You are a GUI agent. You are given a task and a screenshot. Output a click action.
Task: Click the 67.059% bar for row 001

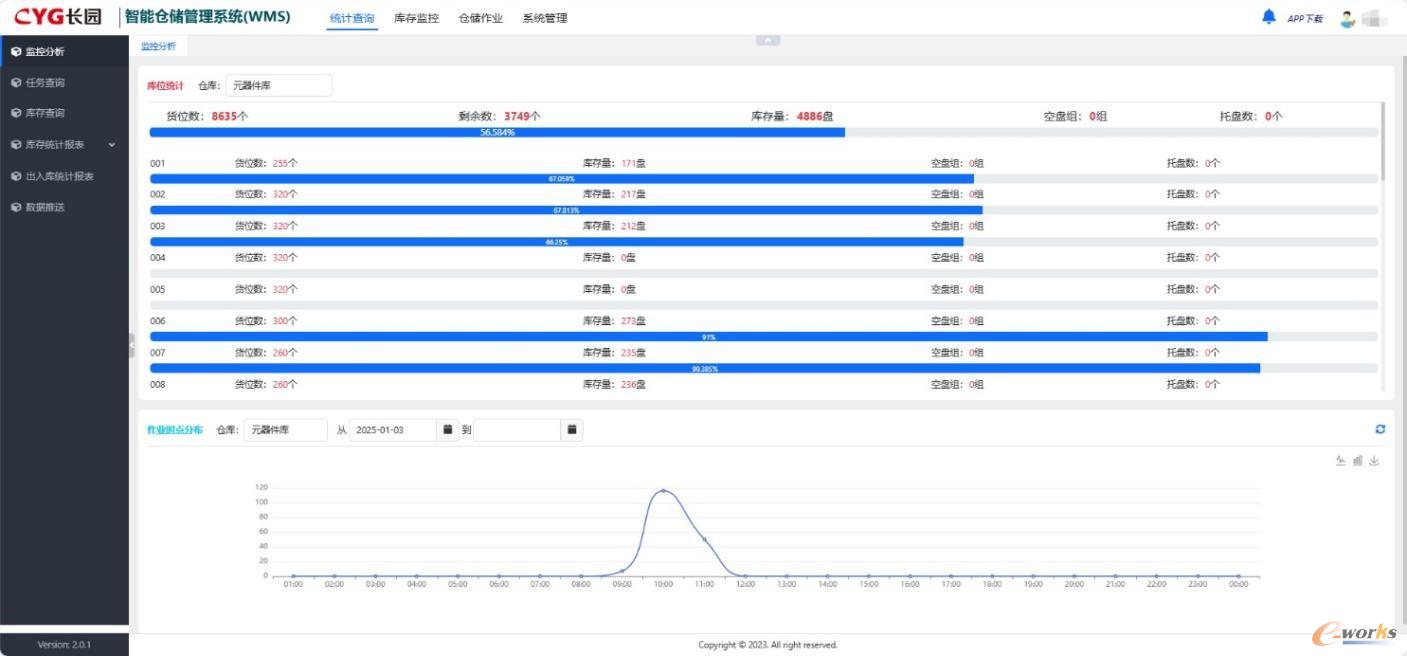764,178
